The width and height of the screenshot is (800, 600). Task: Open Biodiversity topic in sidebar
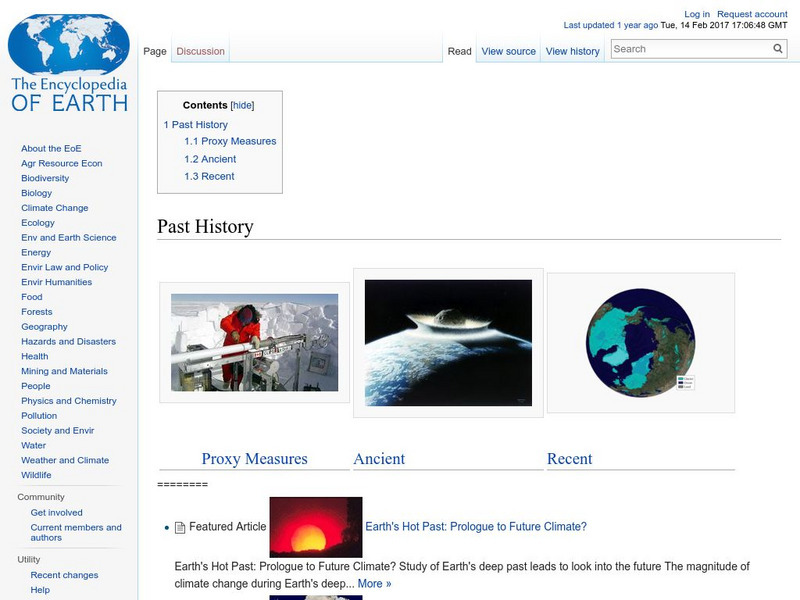coord(45,178)
